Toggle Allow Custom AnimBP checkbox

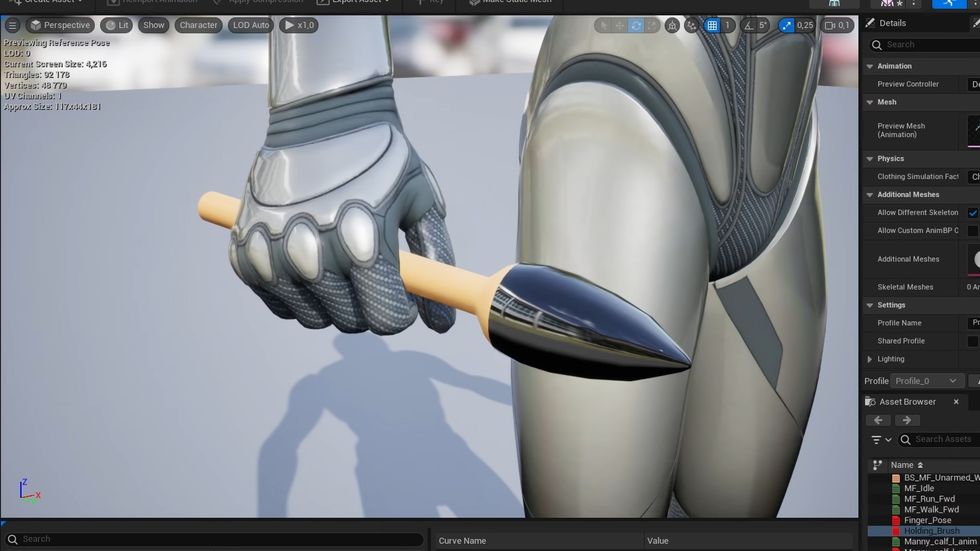click(x=973, y=231)
